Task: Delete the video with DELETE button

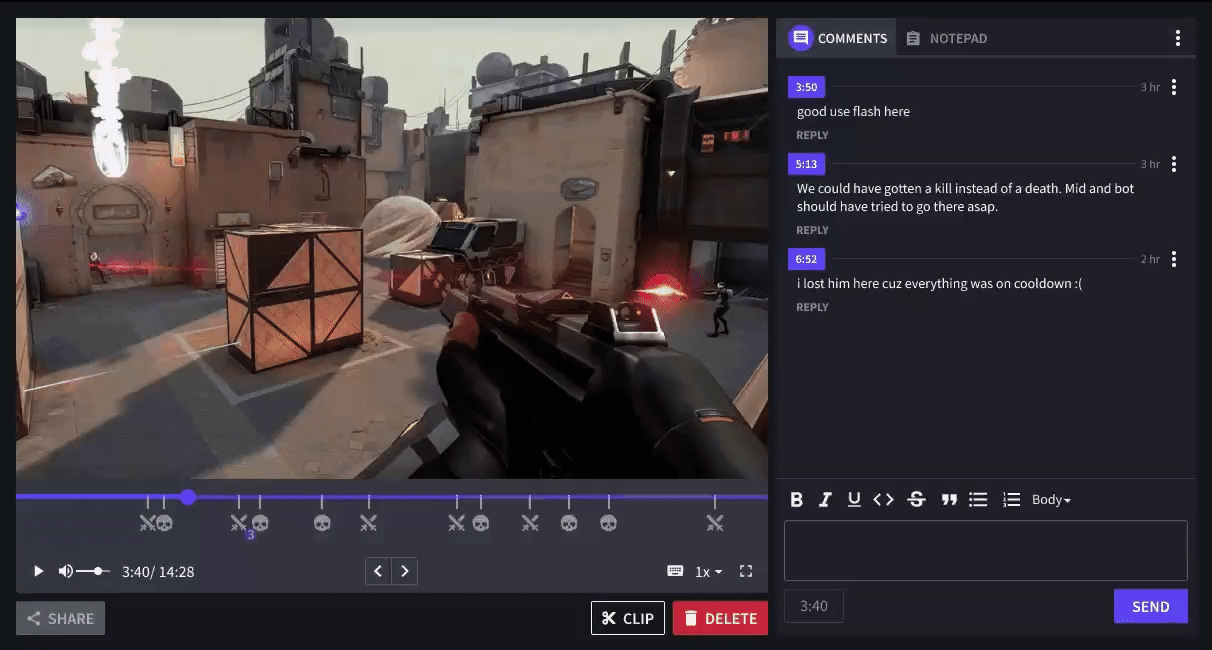Action: (720, 618)
